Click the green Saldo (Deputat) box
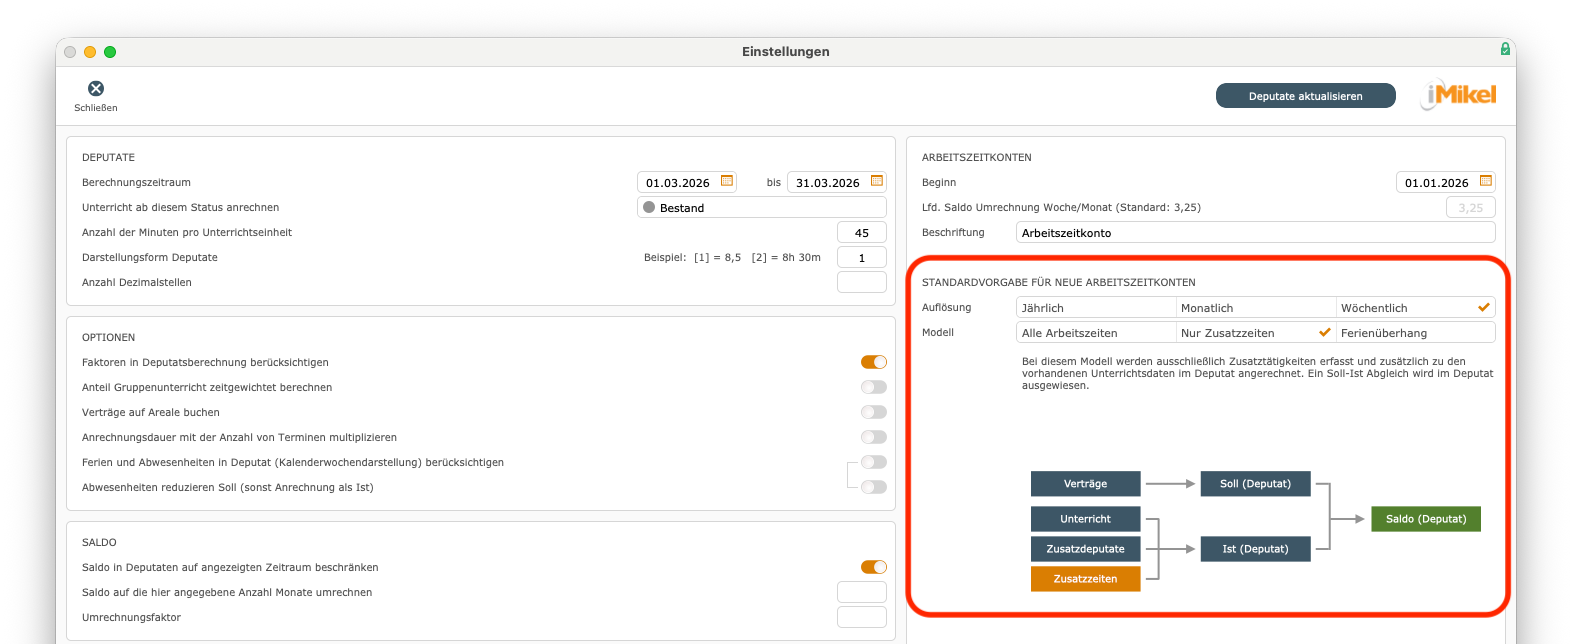The image size is (1572, 644). [1425, 519]
